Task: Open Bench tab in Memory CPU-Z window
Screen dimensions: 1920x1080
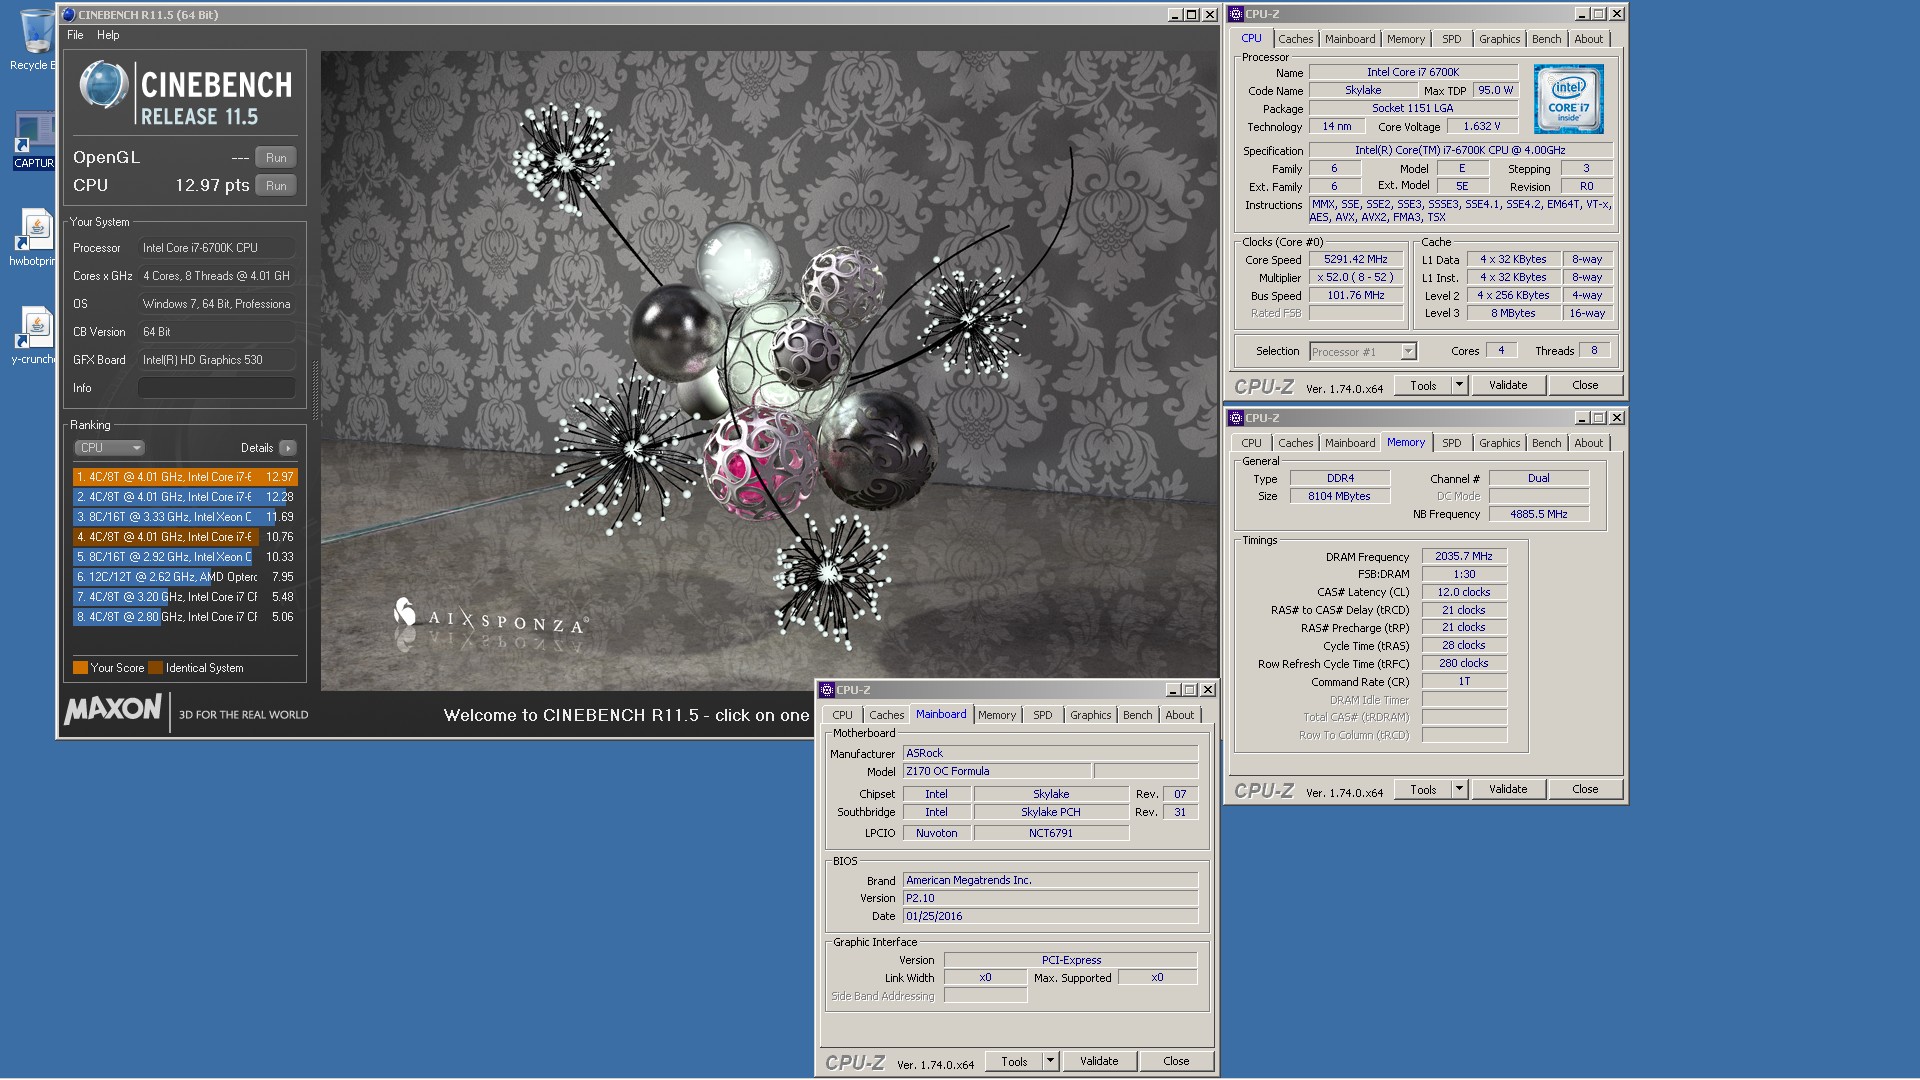Action: click(1546, 443)
